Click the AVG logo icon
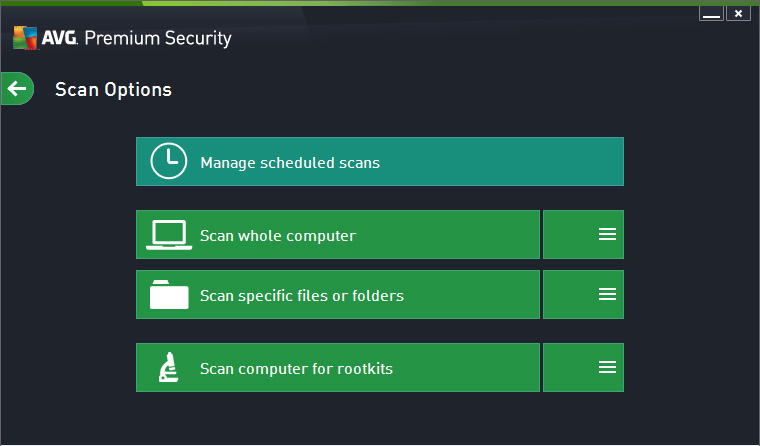Viewport: 760px width, 446px height. click(25, 38)
